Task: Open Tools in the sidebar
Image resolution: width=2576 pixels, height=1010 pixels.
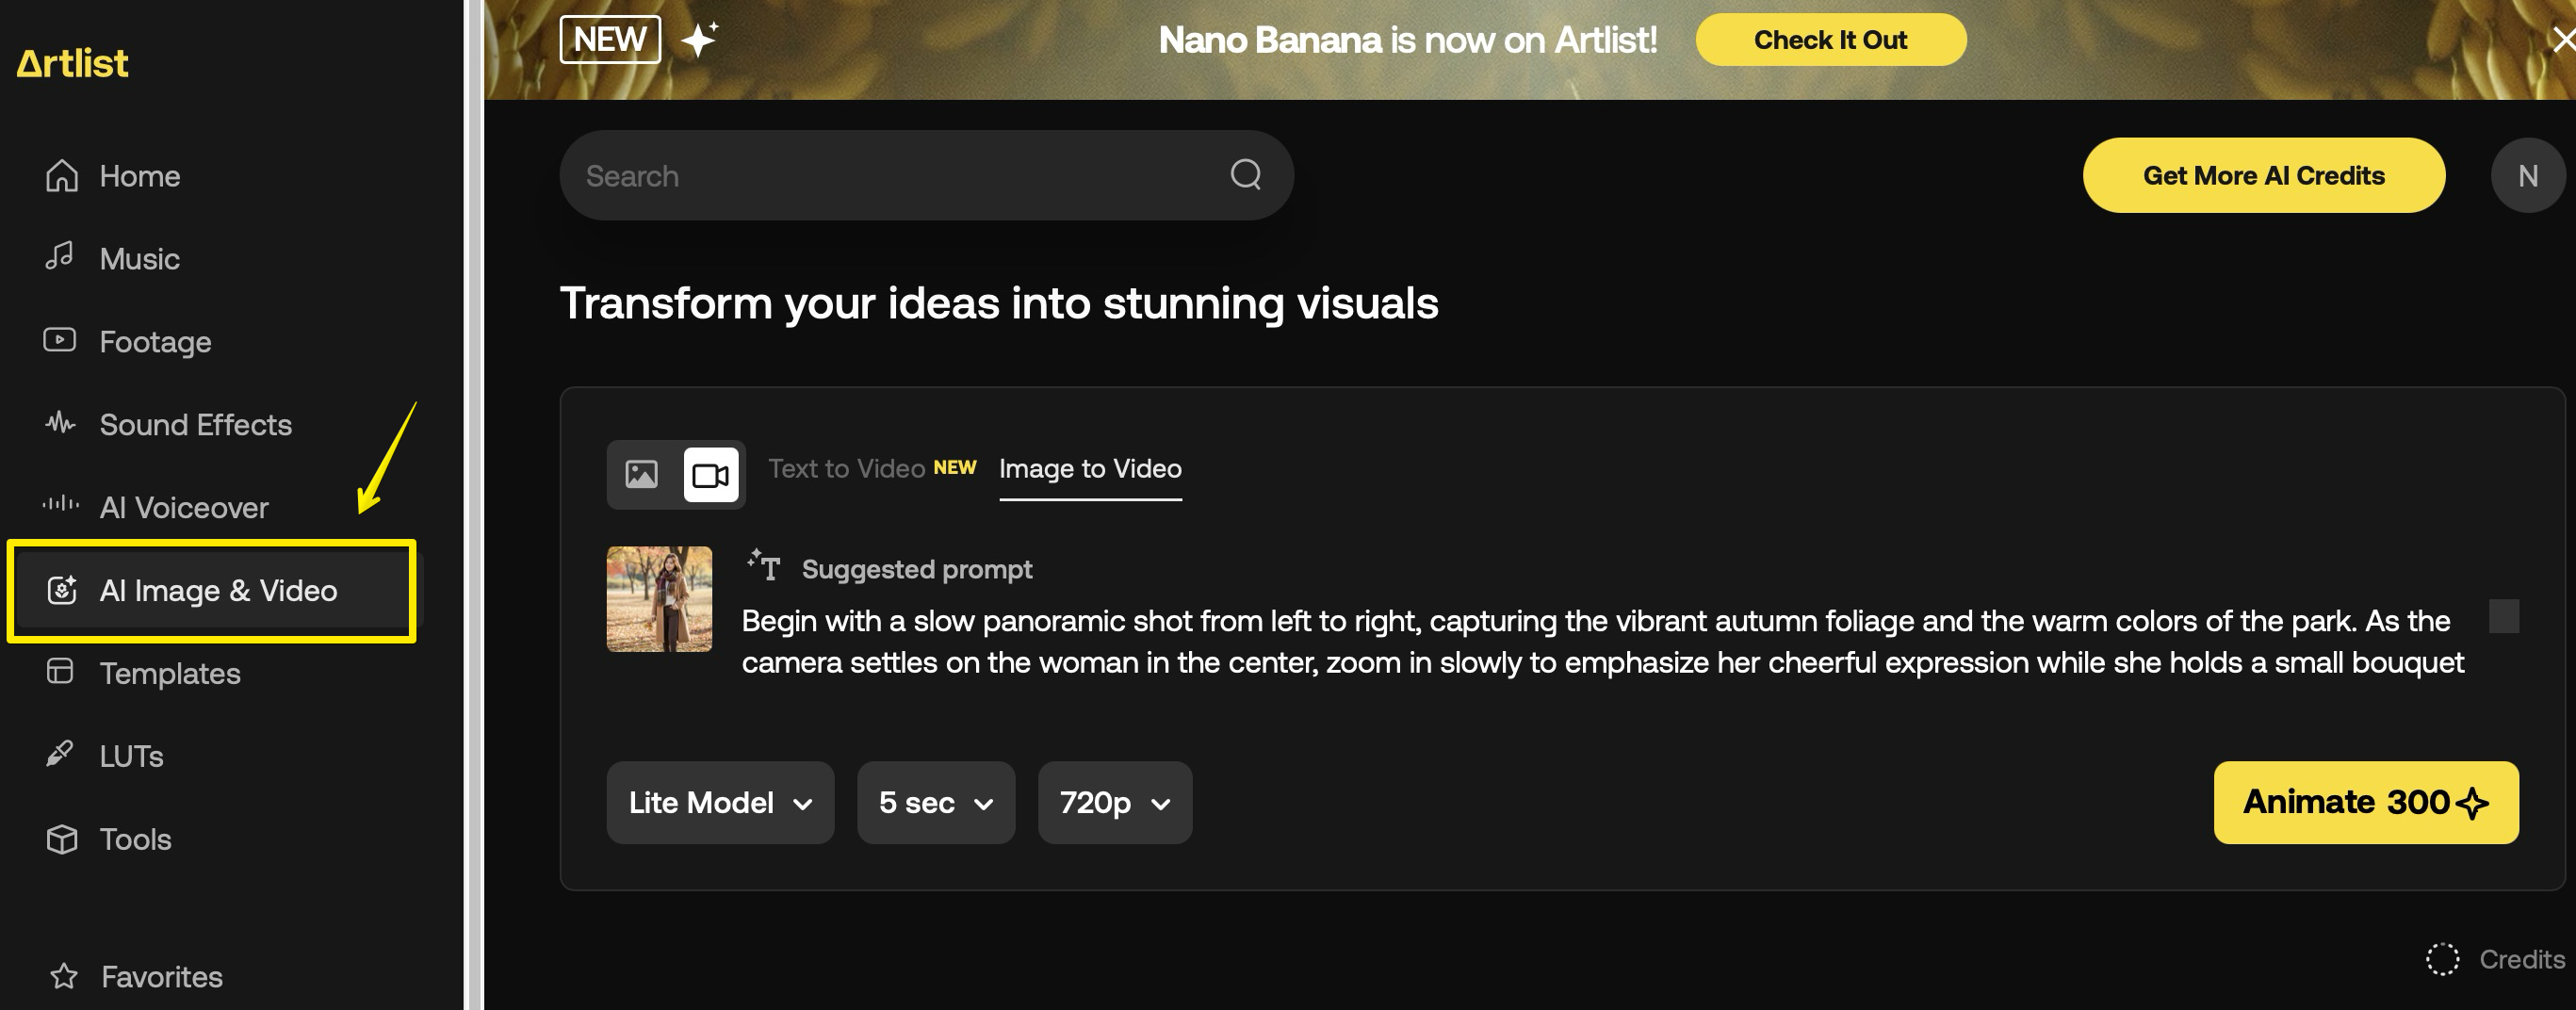Action: [108, 838]
